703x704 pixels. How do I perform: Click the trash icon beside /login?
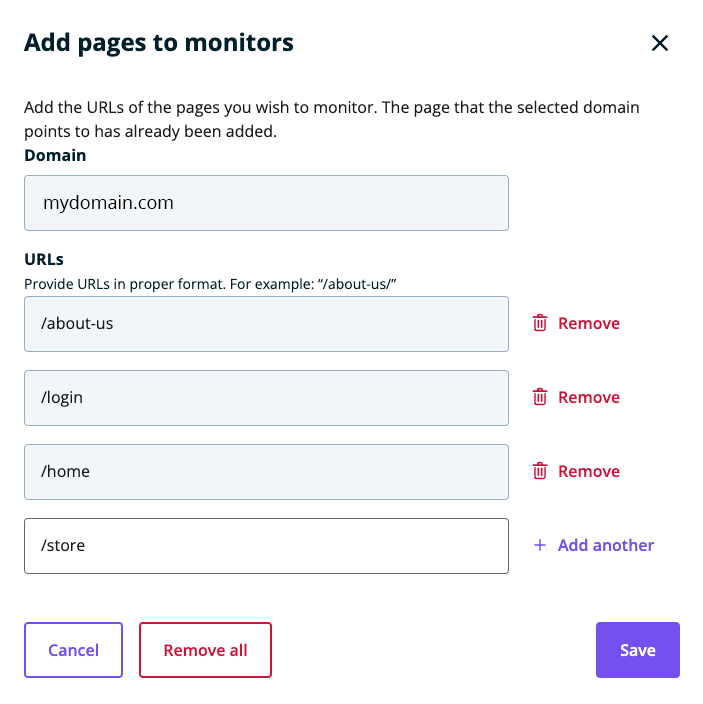point(540,397)
